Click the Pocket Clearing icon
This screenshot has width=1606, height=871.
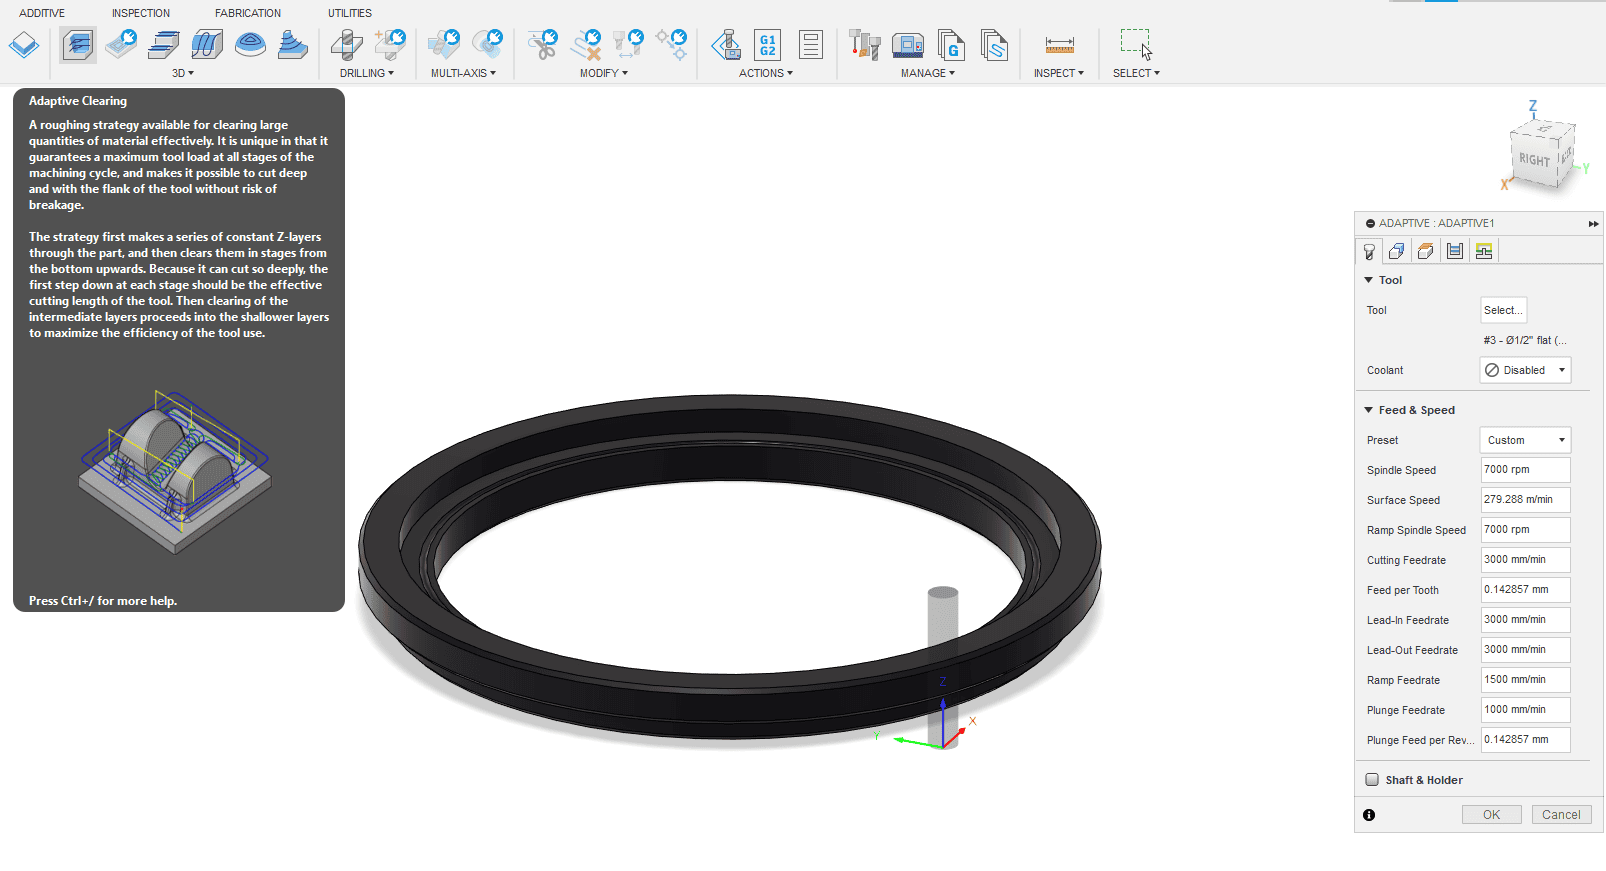click(x=121, y=45)
